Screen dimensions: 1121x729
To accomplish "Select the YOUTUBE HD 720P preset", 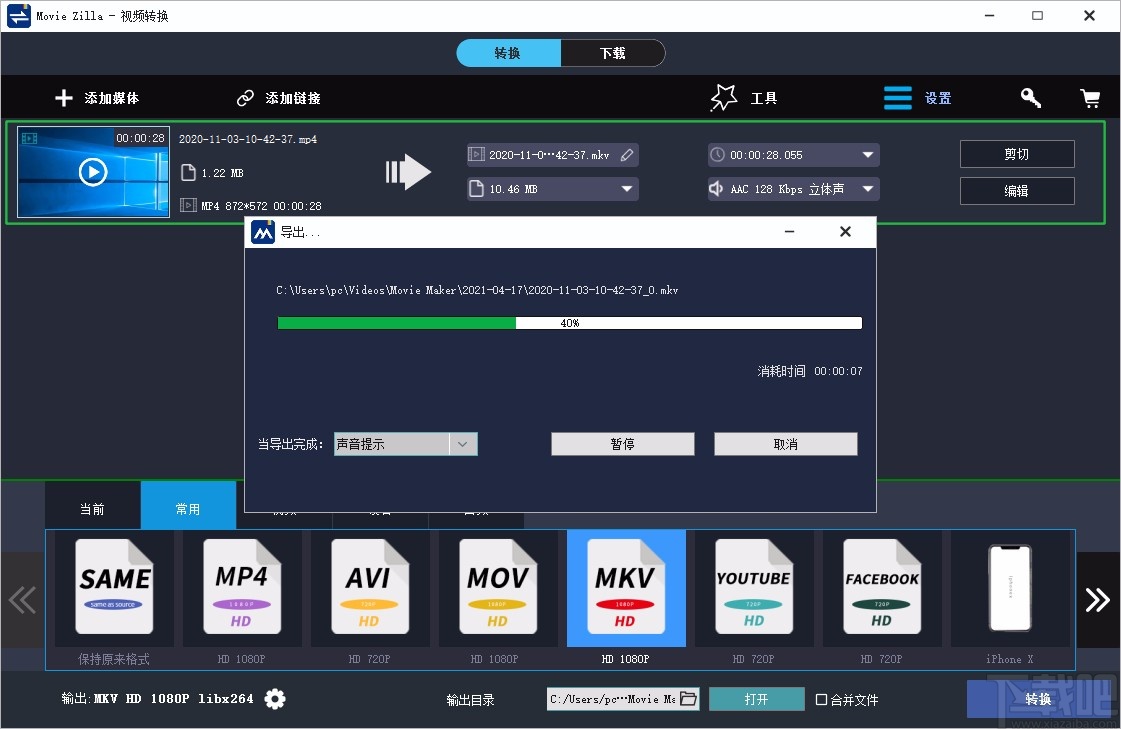I will coord(753,589).
